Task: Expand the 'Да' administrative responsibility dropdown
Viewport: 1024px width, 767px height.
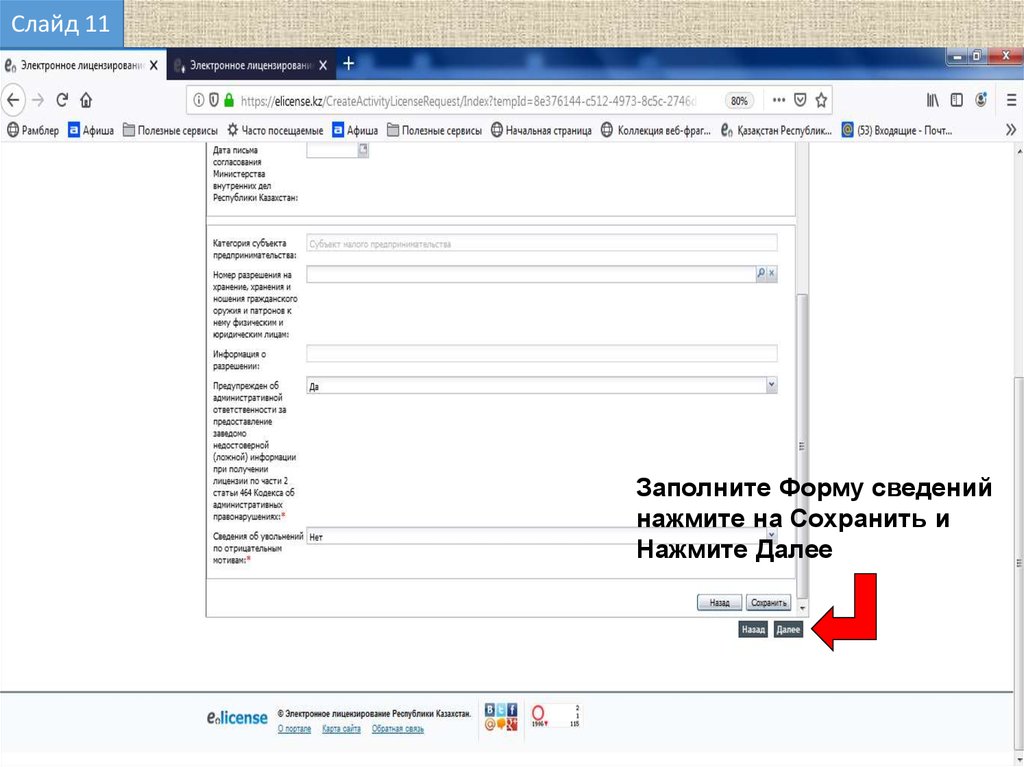Action: click(771, 384)
